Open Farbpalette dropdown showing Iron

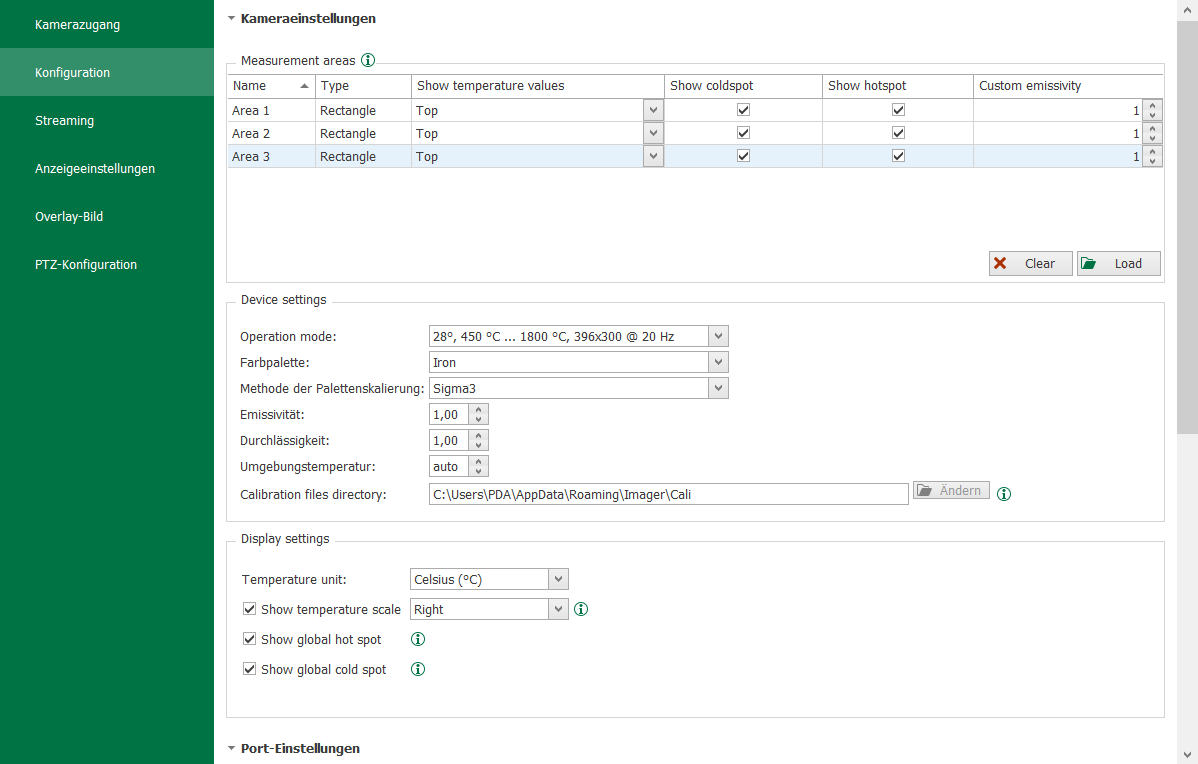(718, 362)
